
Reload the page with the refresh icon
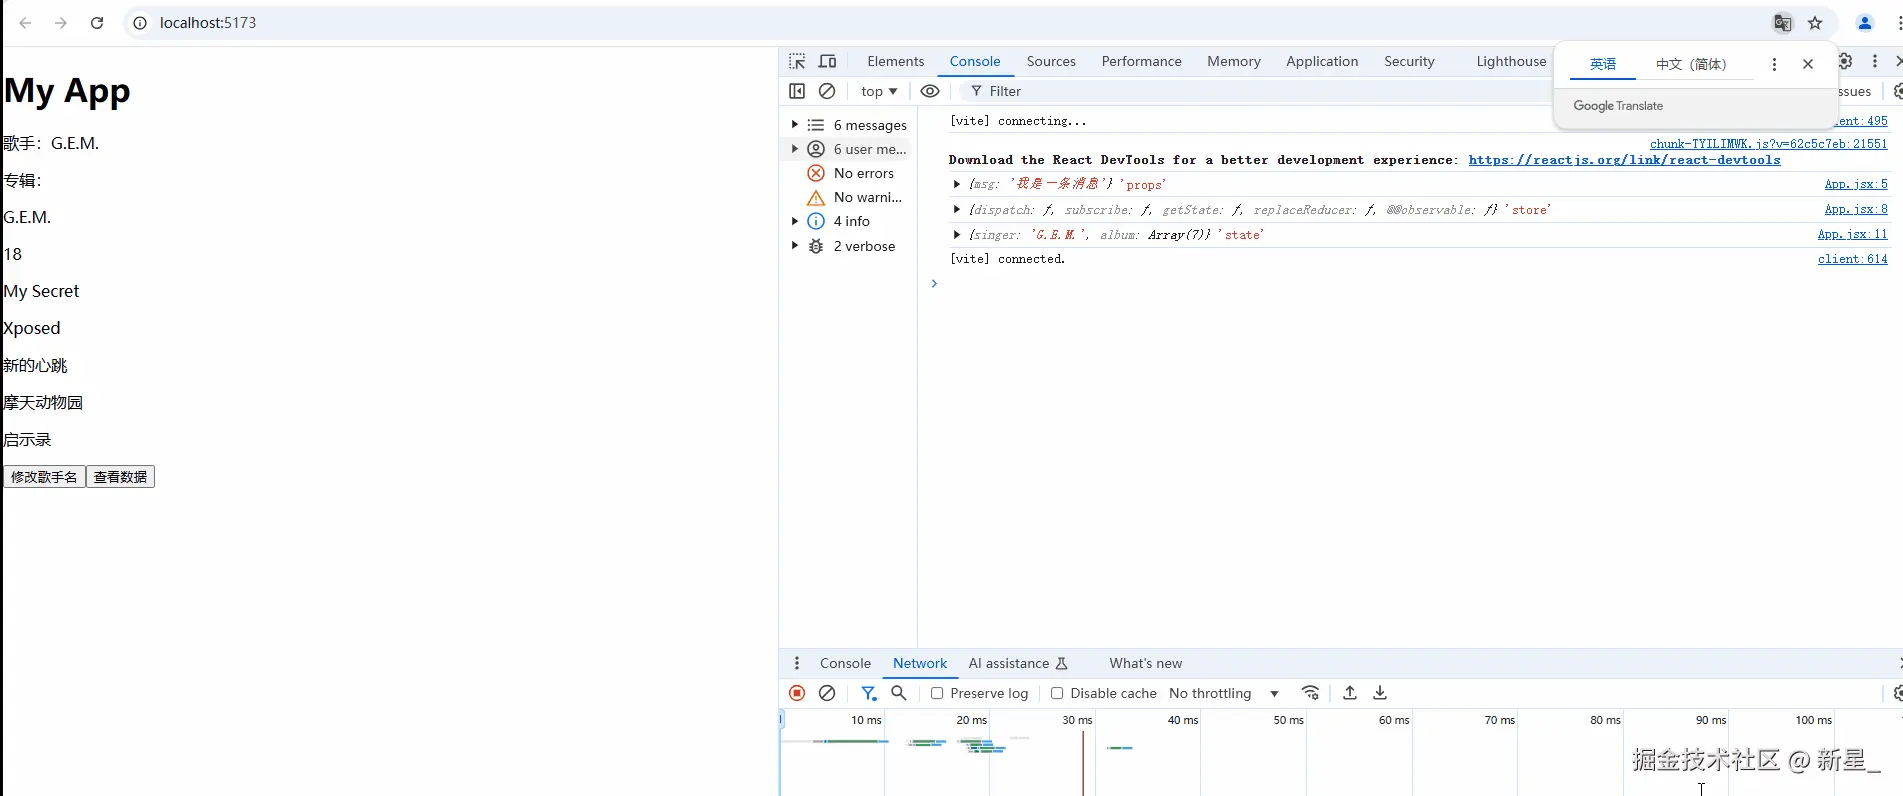97,23
